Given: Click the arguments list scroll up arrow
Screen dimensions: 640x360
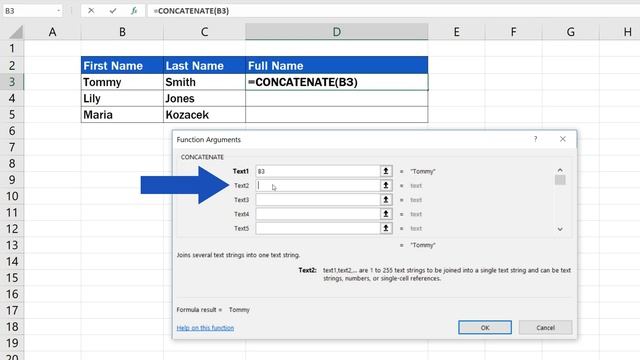Looking at the screenshot, I should click(560, 170).
